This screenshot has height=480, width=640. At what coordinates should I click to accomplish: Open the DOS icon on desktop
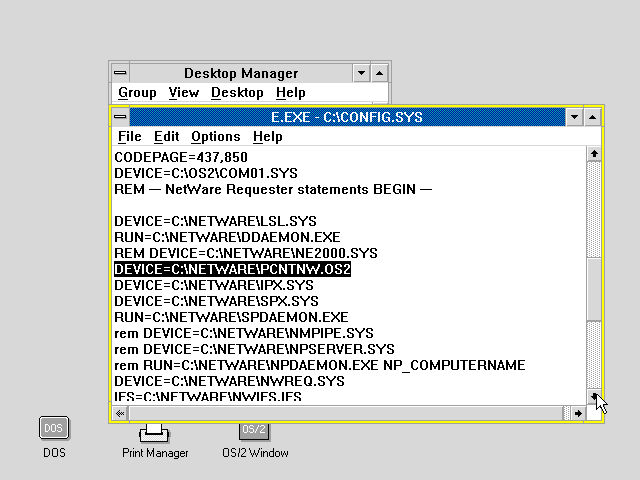(x=54, y=428)
